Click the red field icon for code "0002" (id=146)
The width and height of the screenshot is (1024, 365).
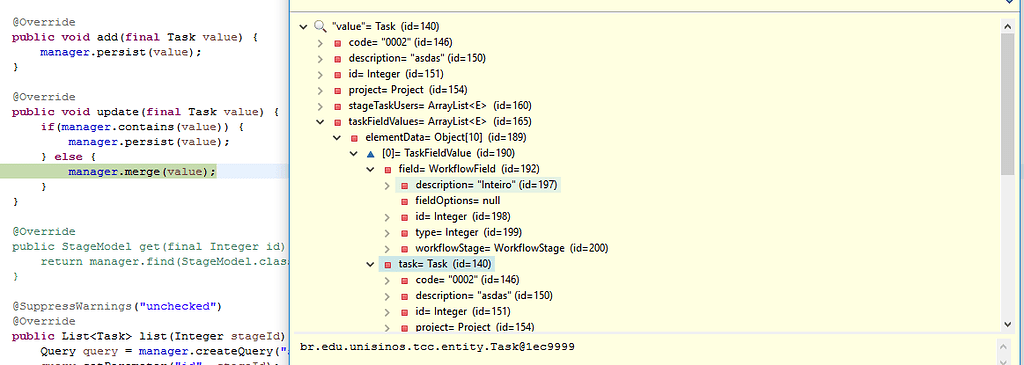click(338, 42)
